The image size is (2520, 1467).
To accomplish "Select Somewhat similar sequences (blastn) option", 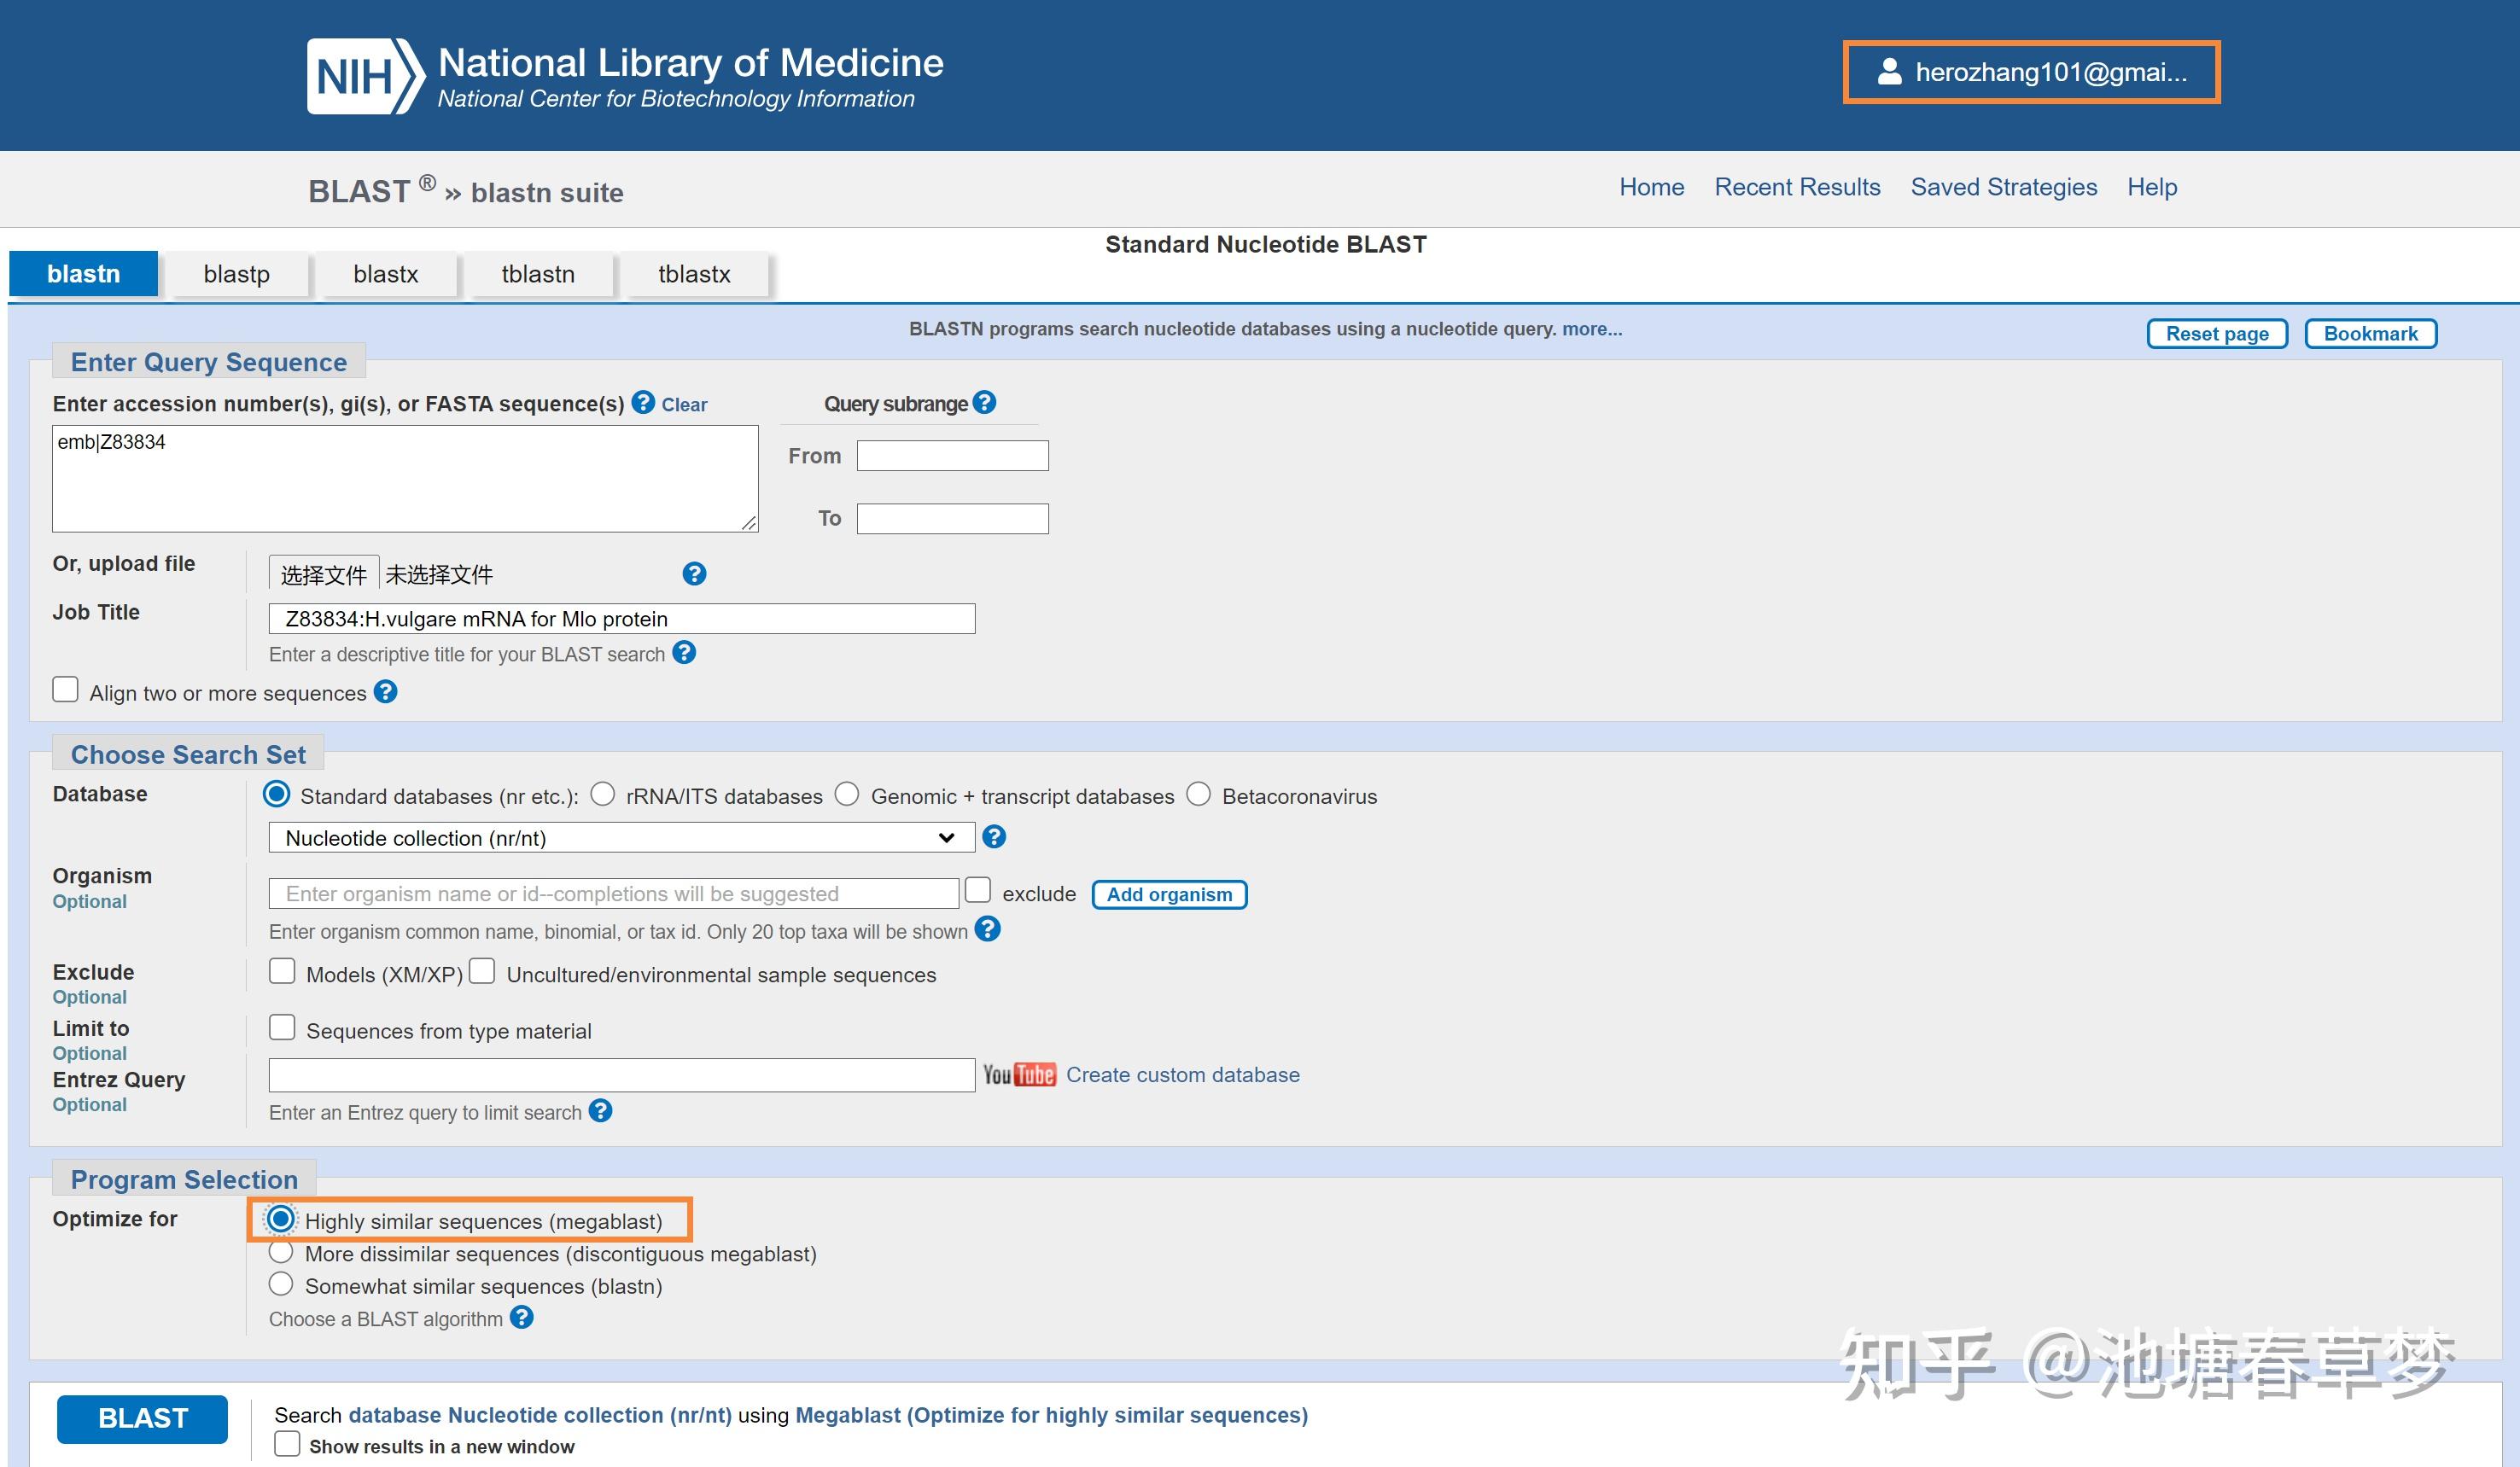I will coord(281,1284).
